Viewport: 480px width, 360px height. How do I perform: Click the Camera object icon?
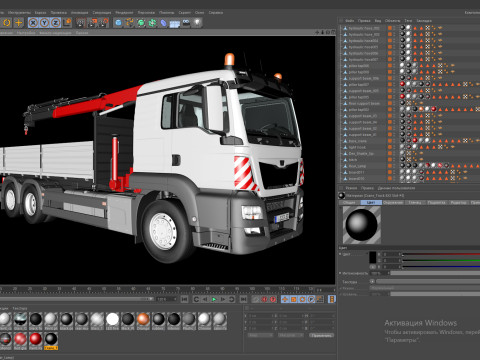click(186, 23)
